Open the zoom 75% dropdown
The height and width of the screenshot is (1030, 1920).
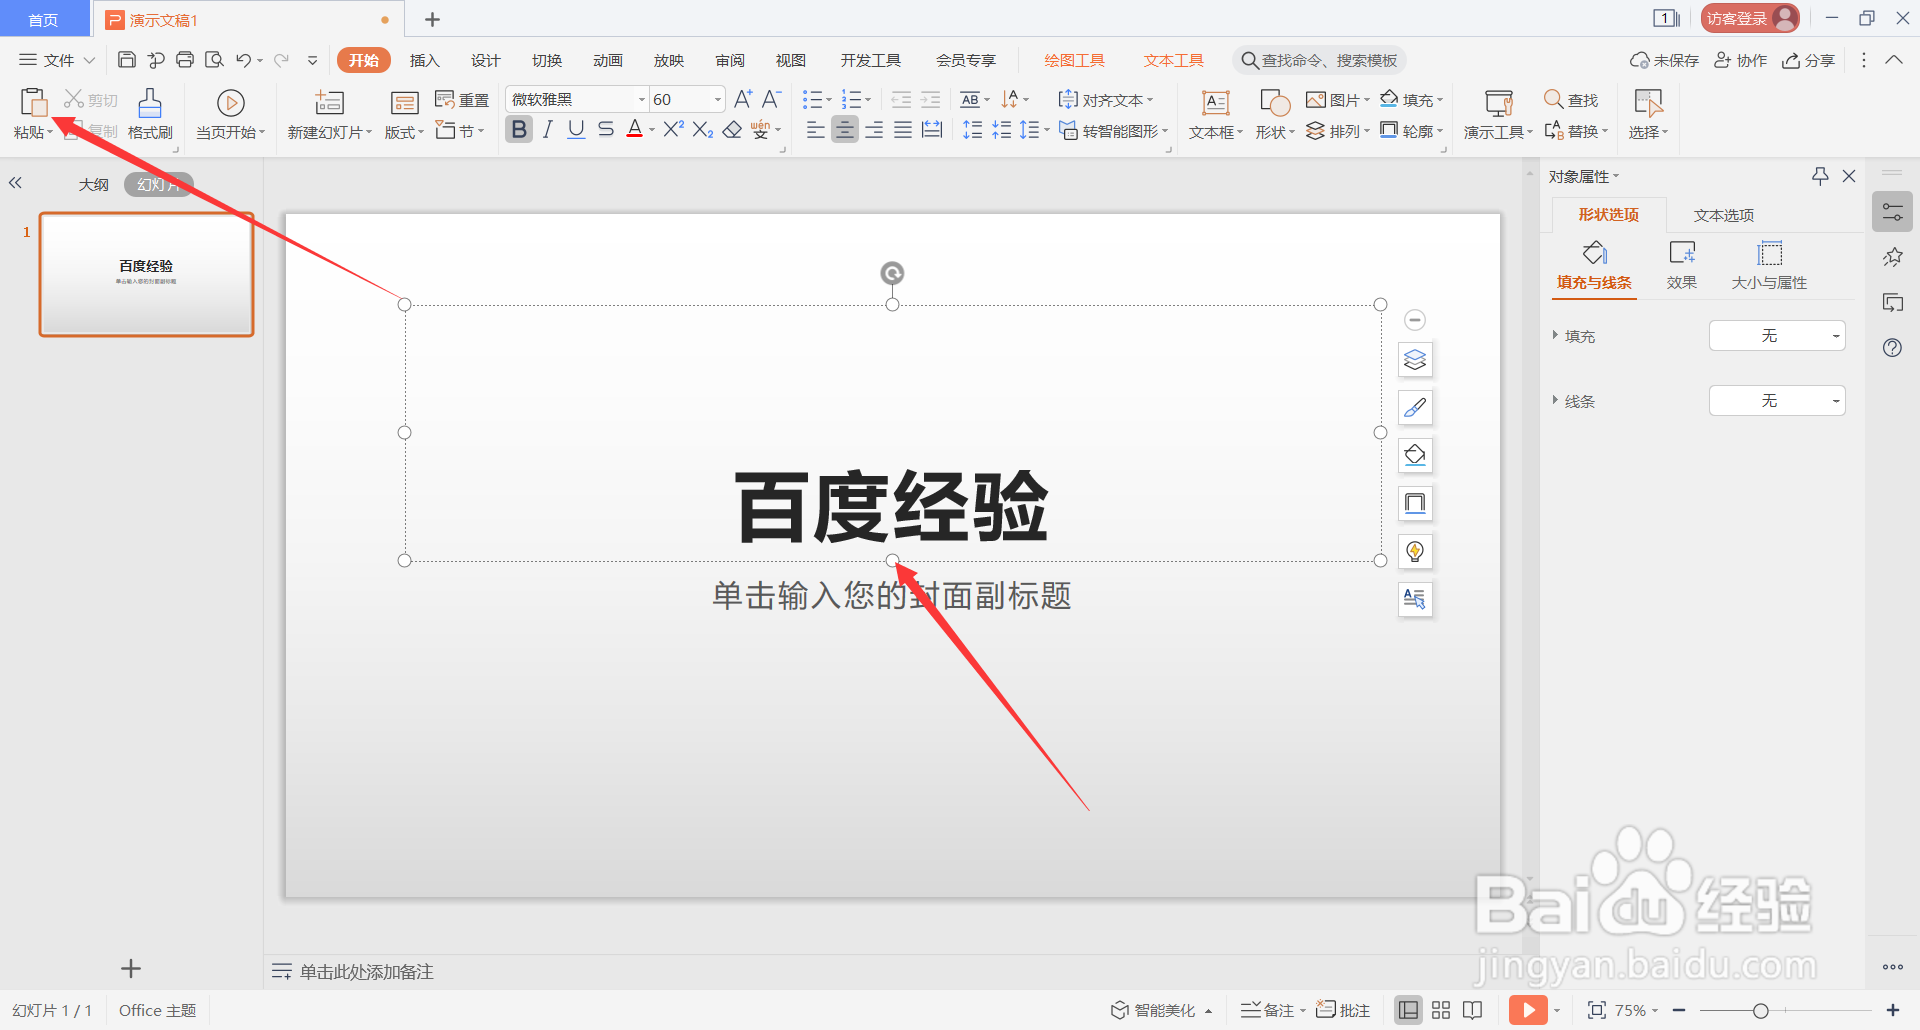tap(1637, 1010)
